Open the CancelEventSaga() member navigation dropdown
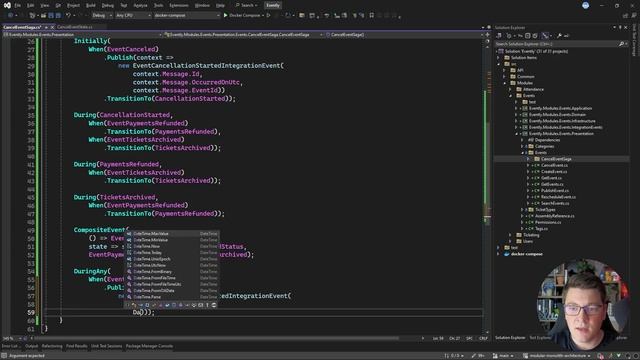The image size is (640, 360). tap(404, 35)
